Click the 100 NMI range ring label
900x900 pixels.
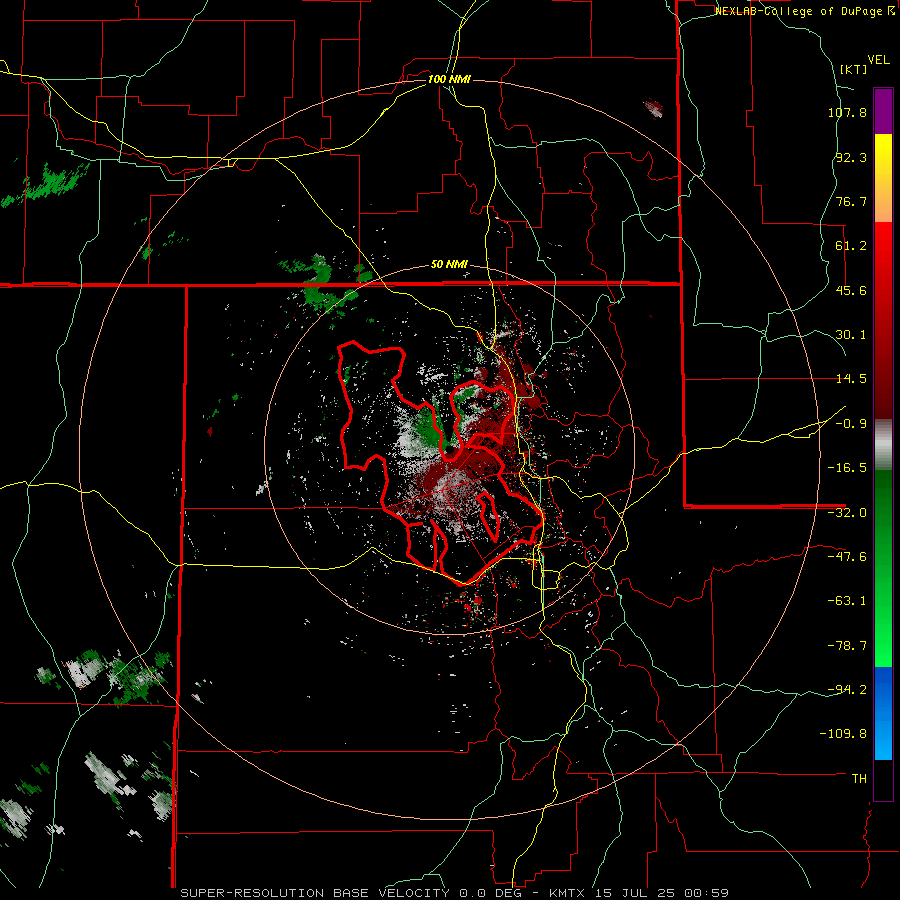point(449,79)
